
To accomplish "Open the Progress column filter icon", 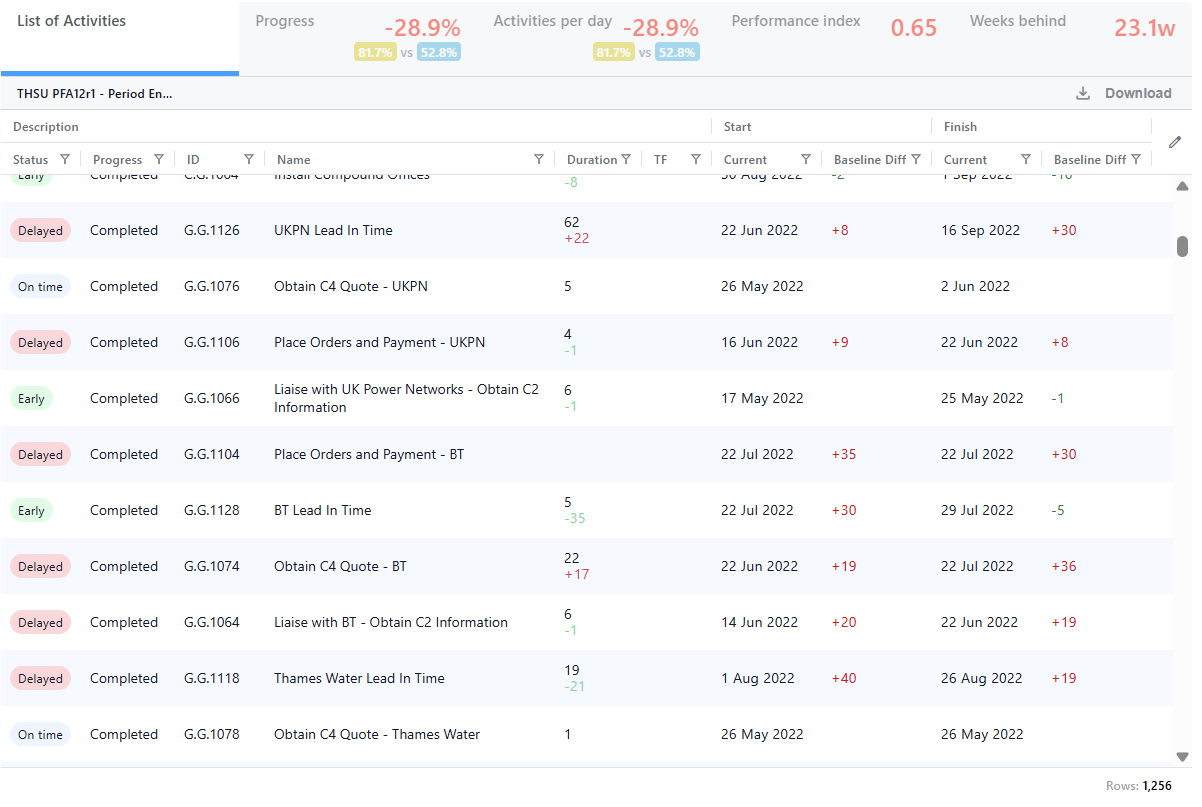I will 158,159.
